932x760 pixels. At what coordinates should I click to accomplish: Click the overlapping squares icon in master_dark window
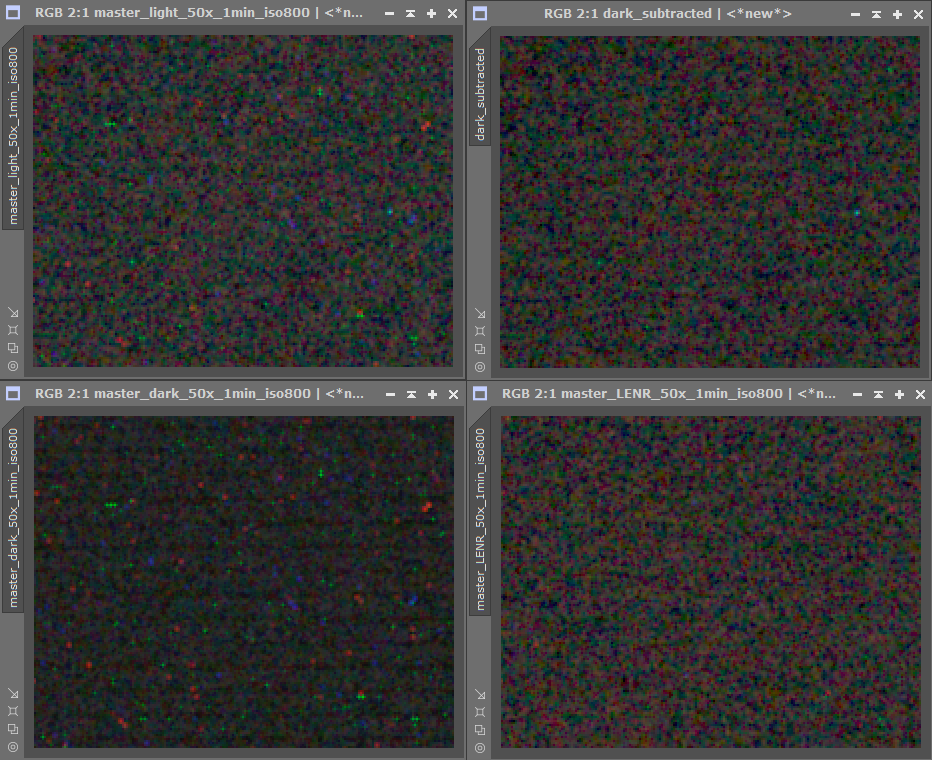(x=13, y=729)
